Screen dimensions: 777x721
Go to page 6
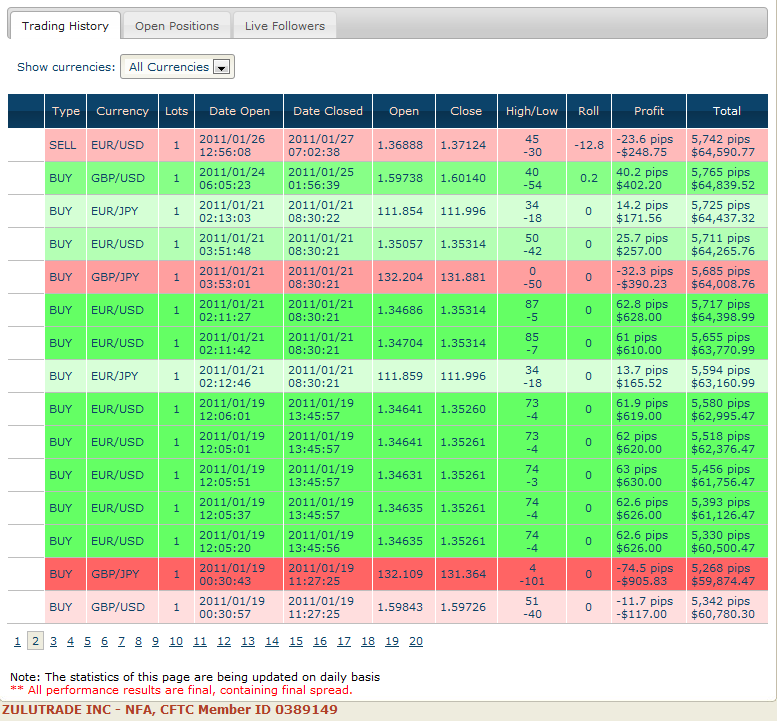click(x=105, y=641)
